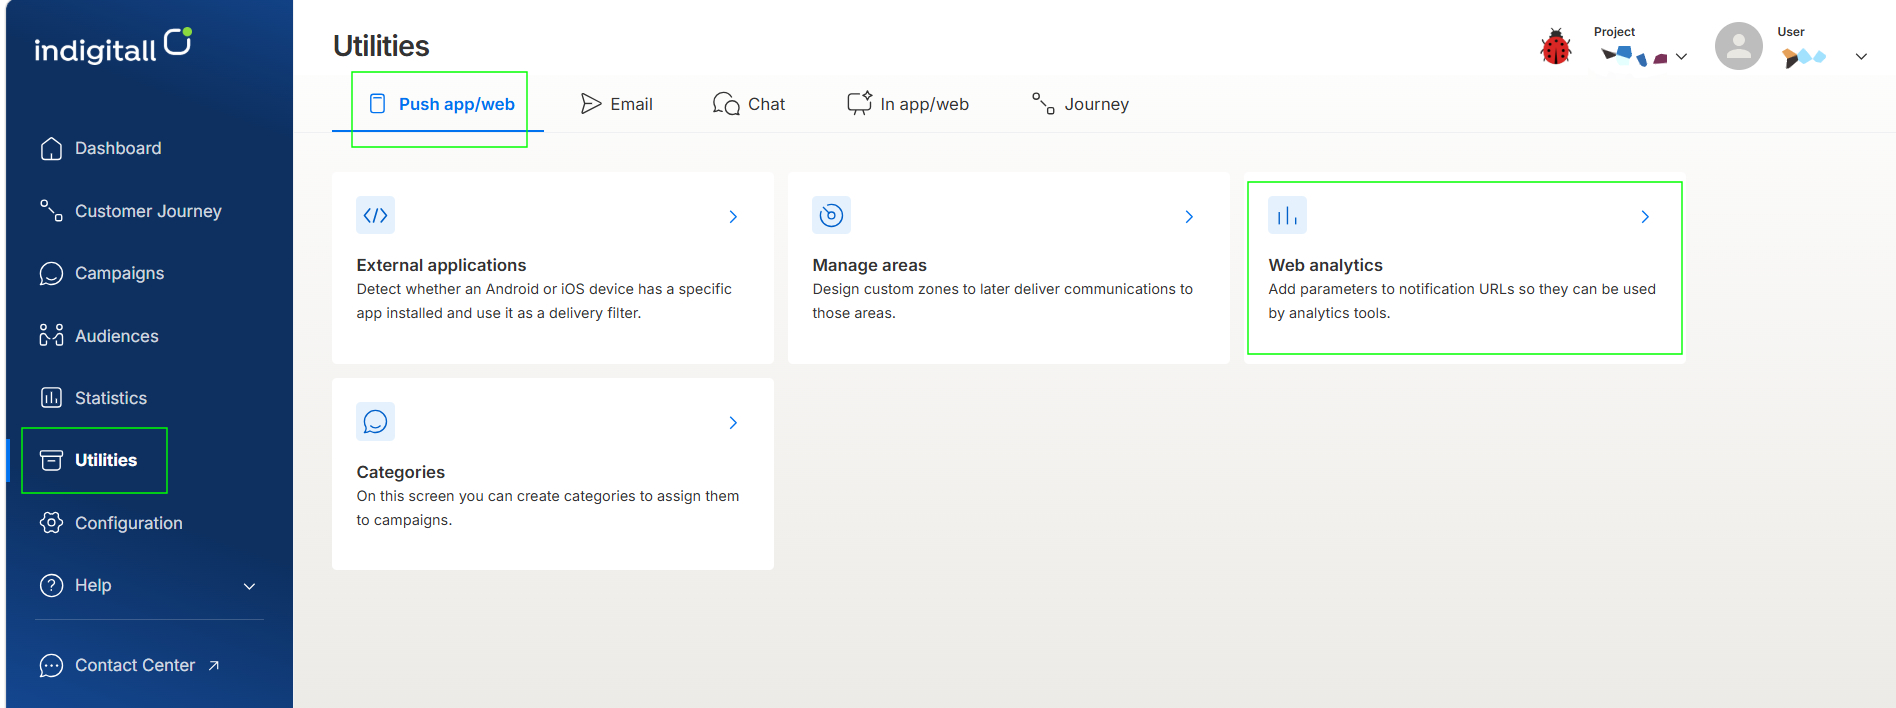Click the Web analytics bar chart icon
This screenshot has width=1896, height=708.
click(x=1287, y=215)
